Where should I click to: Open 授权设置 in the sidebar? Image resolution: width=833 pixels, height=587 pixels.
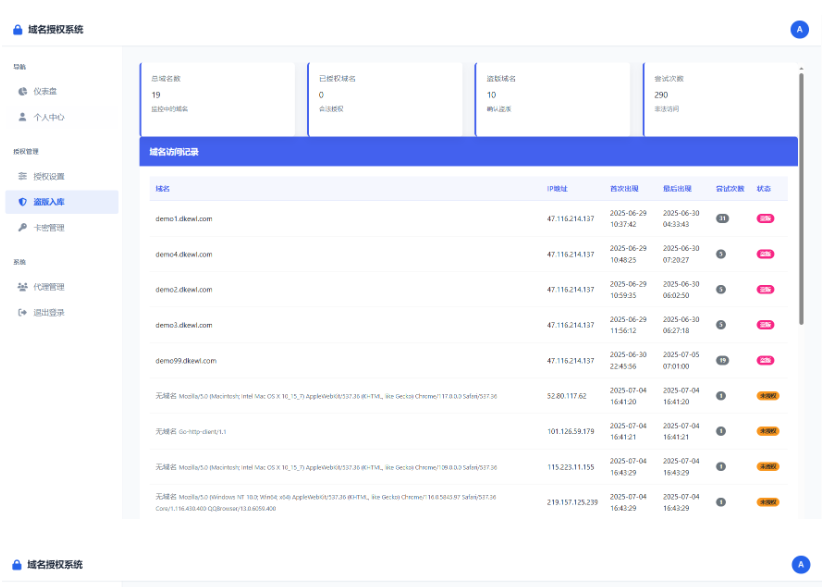[x=48, y=177]
